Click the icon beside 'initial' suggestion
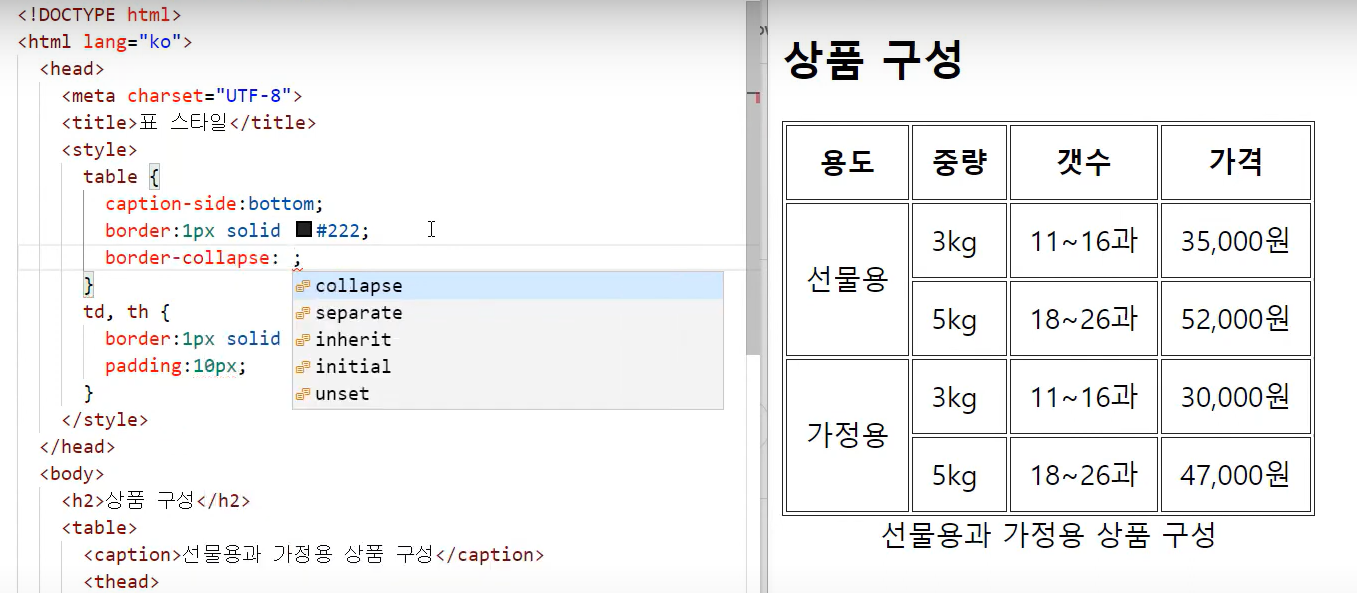 (303, 367)
